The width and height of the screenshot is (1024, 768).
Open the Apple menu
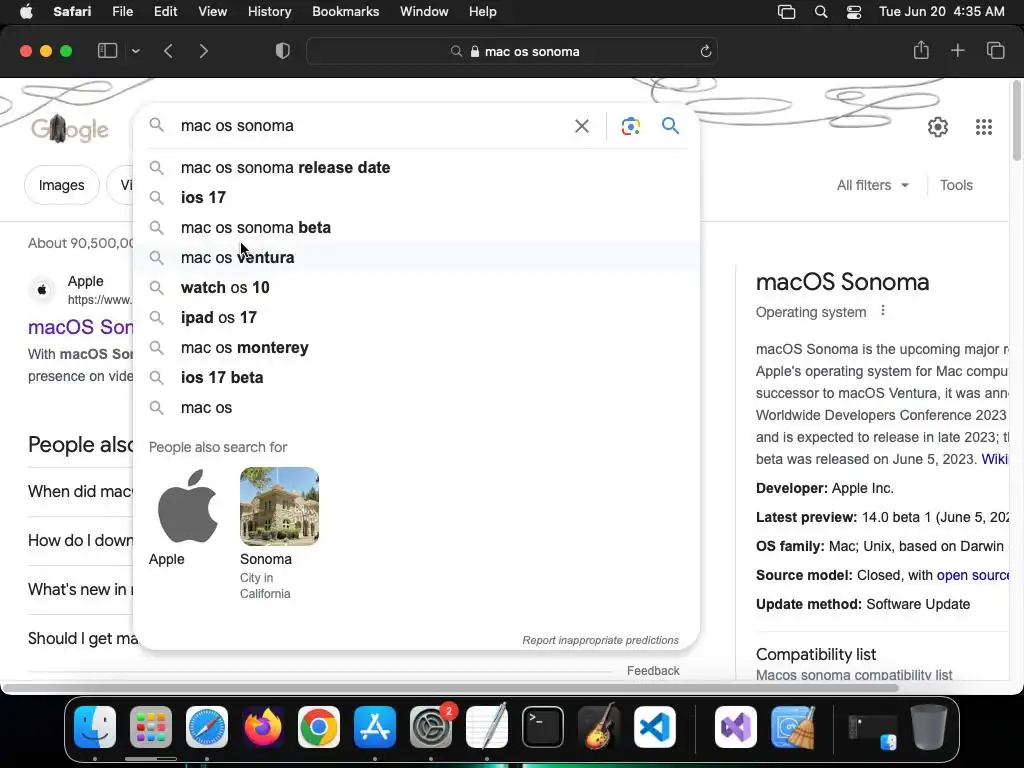26,12
